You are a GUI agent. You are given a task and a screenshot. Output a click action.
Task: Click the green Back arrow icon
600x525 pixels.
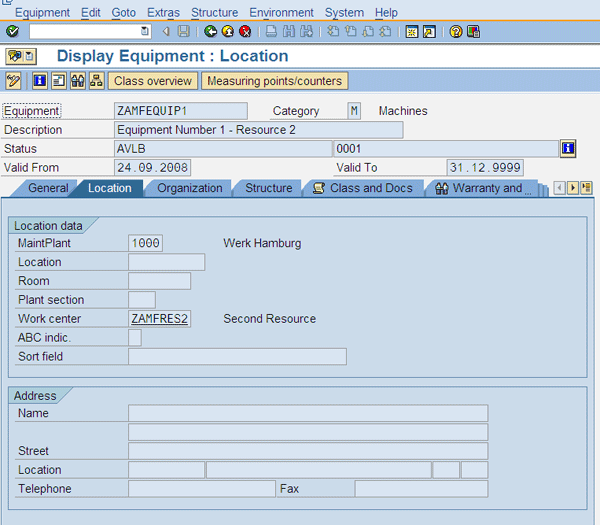211,32
